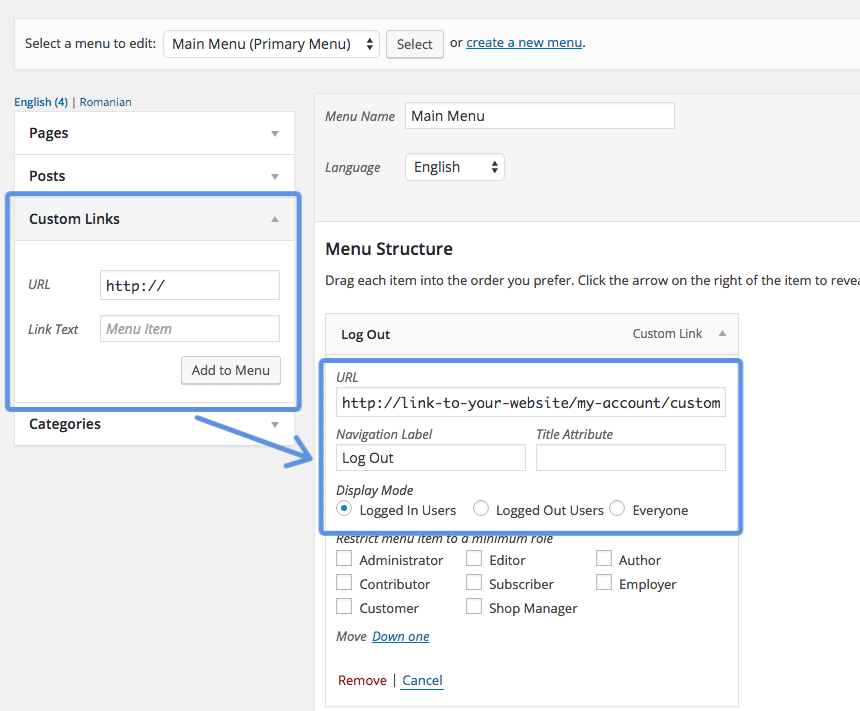Open the Language dropdown
Image resolution: width=860 pixels, height=711 pixels.
tap(454, 167)
